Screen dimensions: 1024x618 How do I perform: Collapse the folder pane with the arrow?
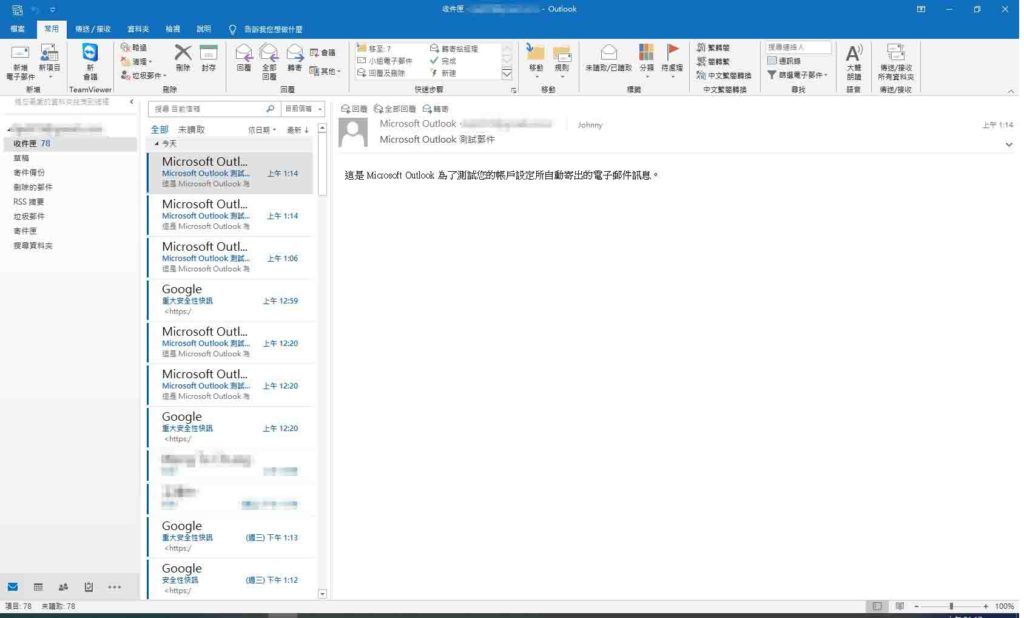pyautogui.click(x=131, y=102)
